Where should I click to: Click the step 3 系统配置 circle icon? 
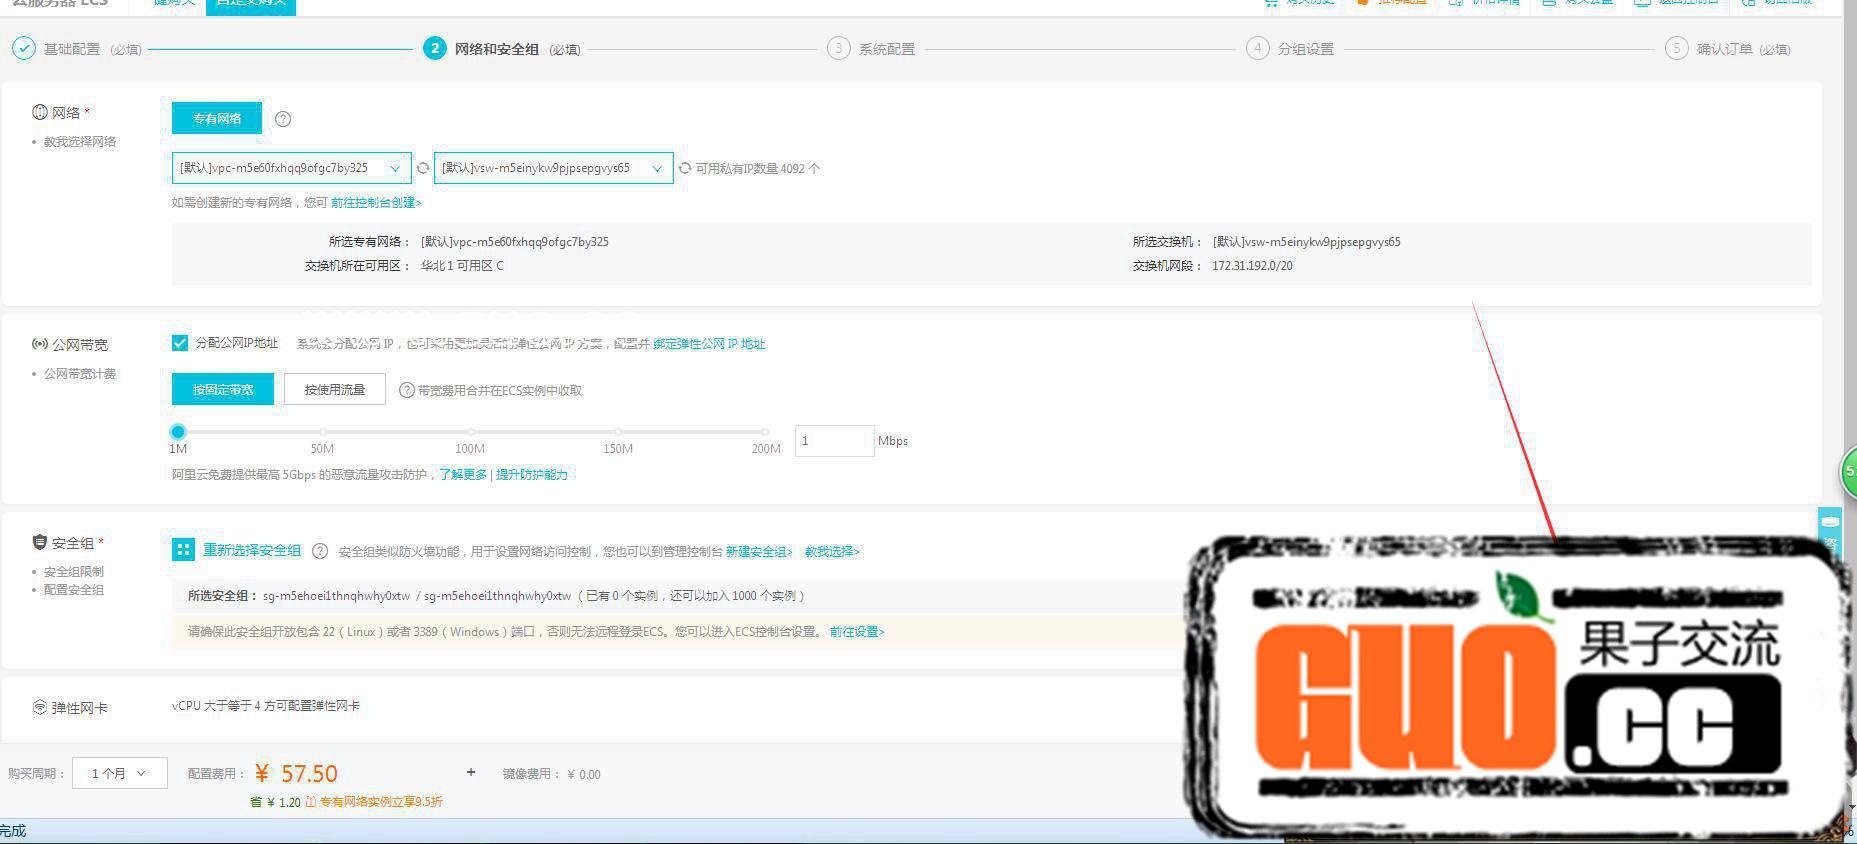pos(838,48)
